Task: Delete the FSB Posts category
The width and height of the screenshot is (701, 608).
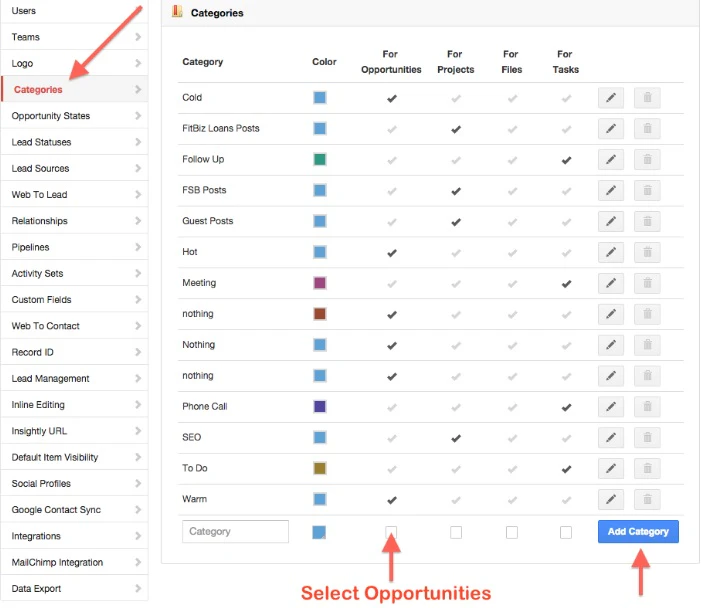Action: coord(647,190)
